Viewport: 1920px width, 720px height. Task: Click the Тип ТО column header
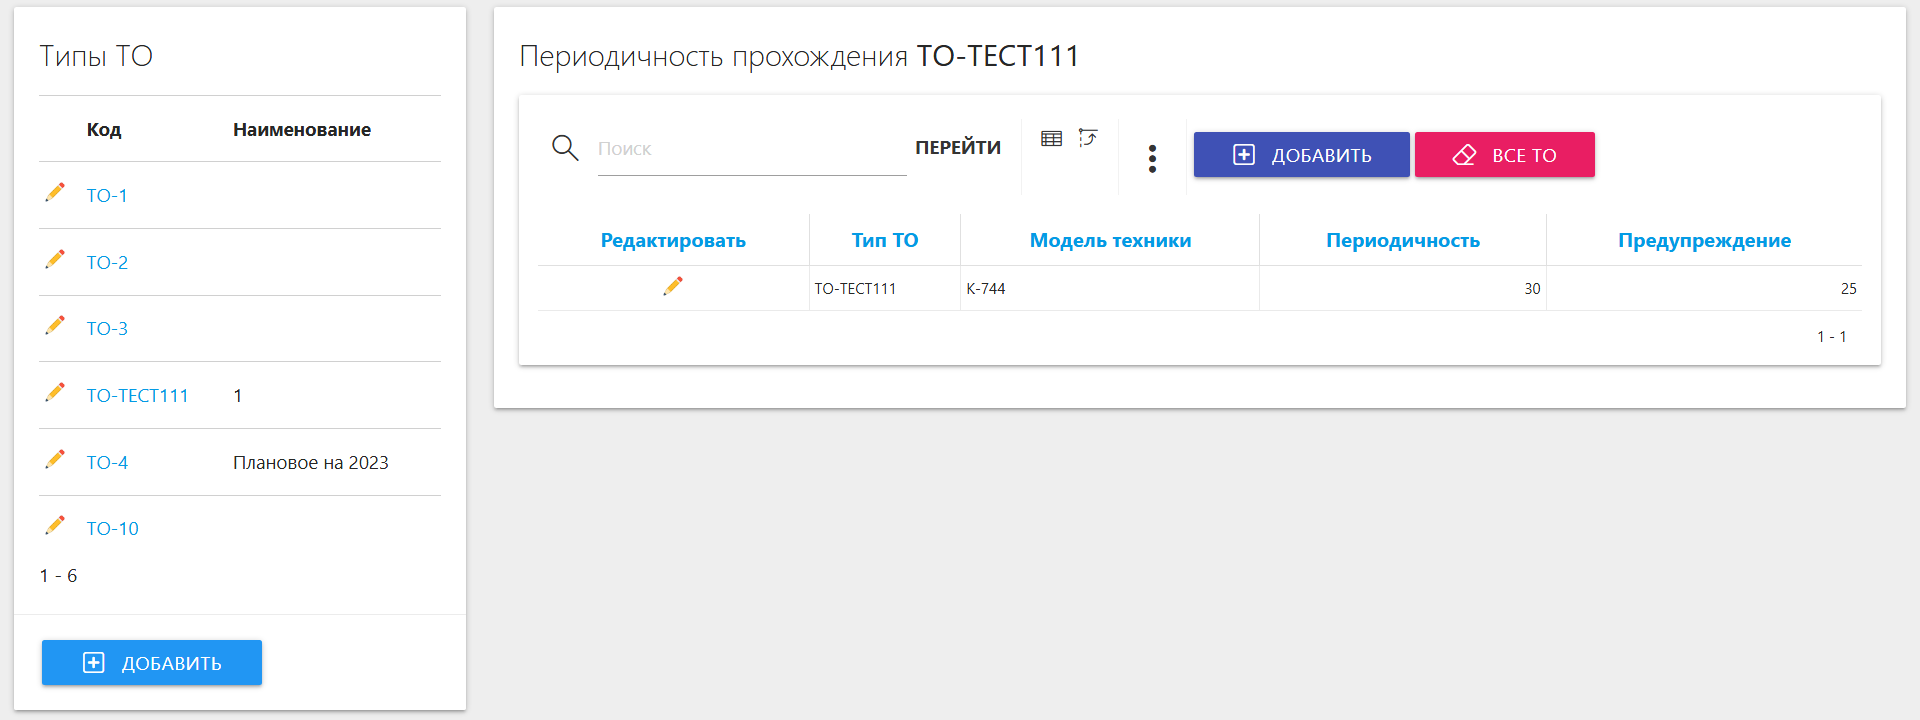pos(884,240)
